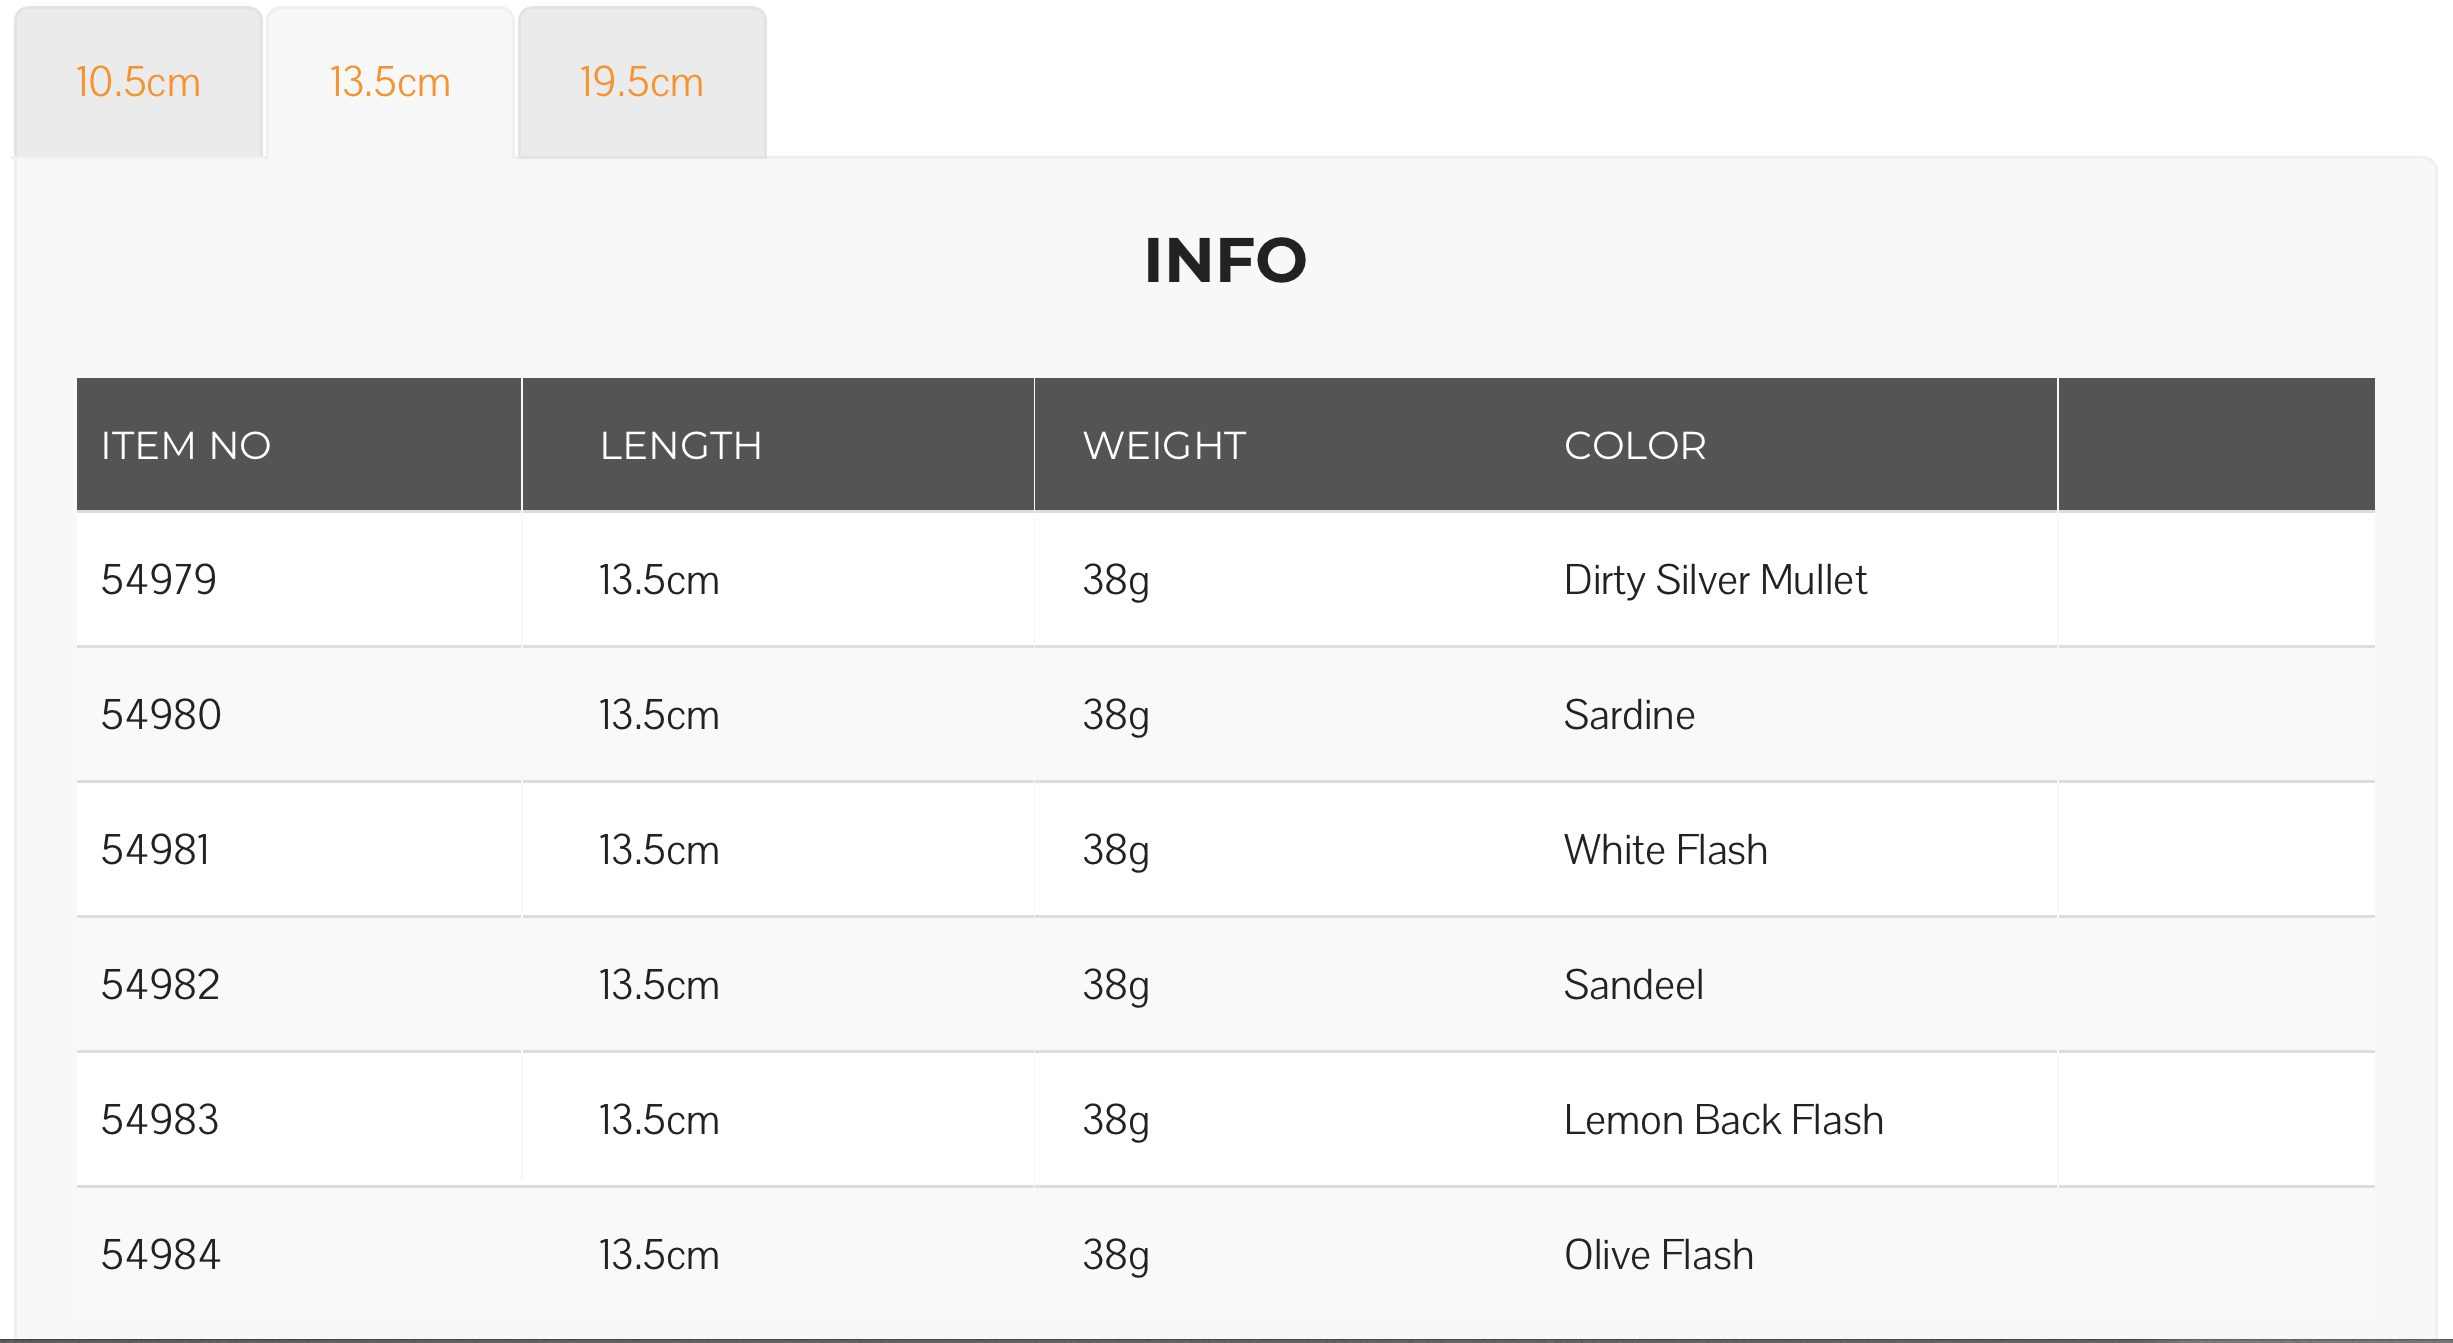Select item number 54984
2453x1343 pixels.
point(160,1255)
